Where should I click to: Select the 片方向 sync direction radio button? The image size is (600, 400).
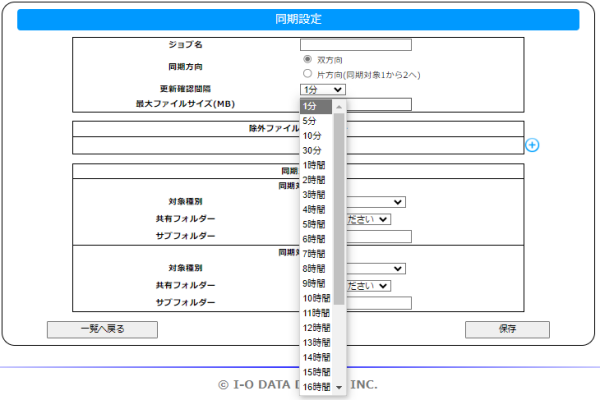pos(307,74)
